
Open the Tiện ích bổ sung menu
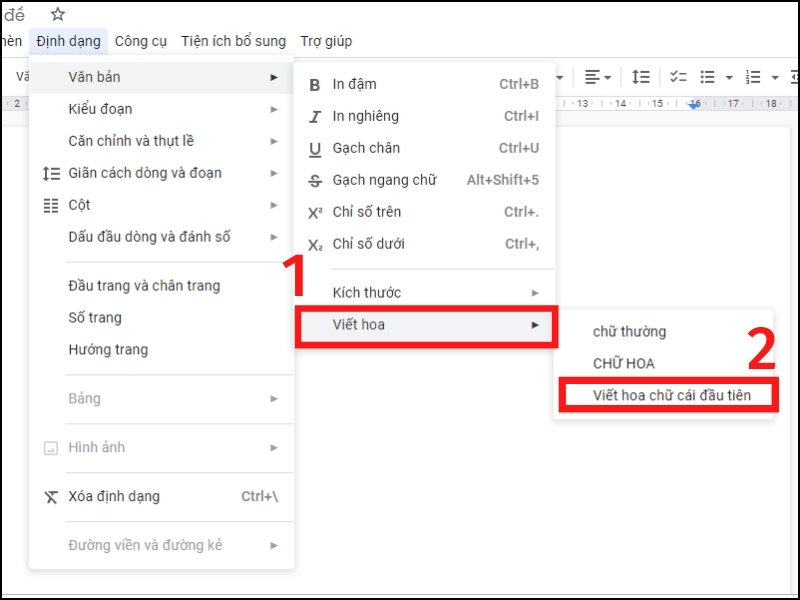[x=233, y=41]
